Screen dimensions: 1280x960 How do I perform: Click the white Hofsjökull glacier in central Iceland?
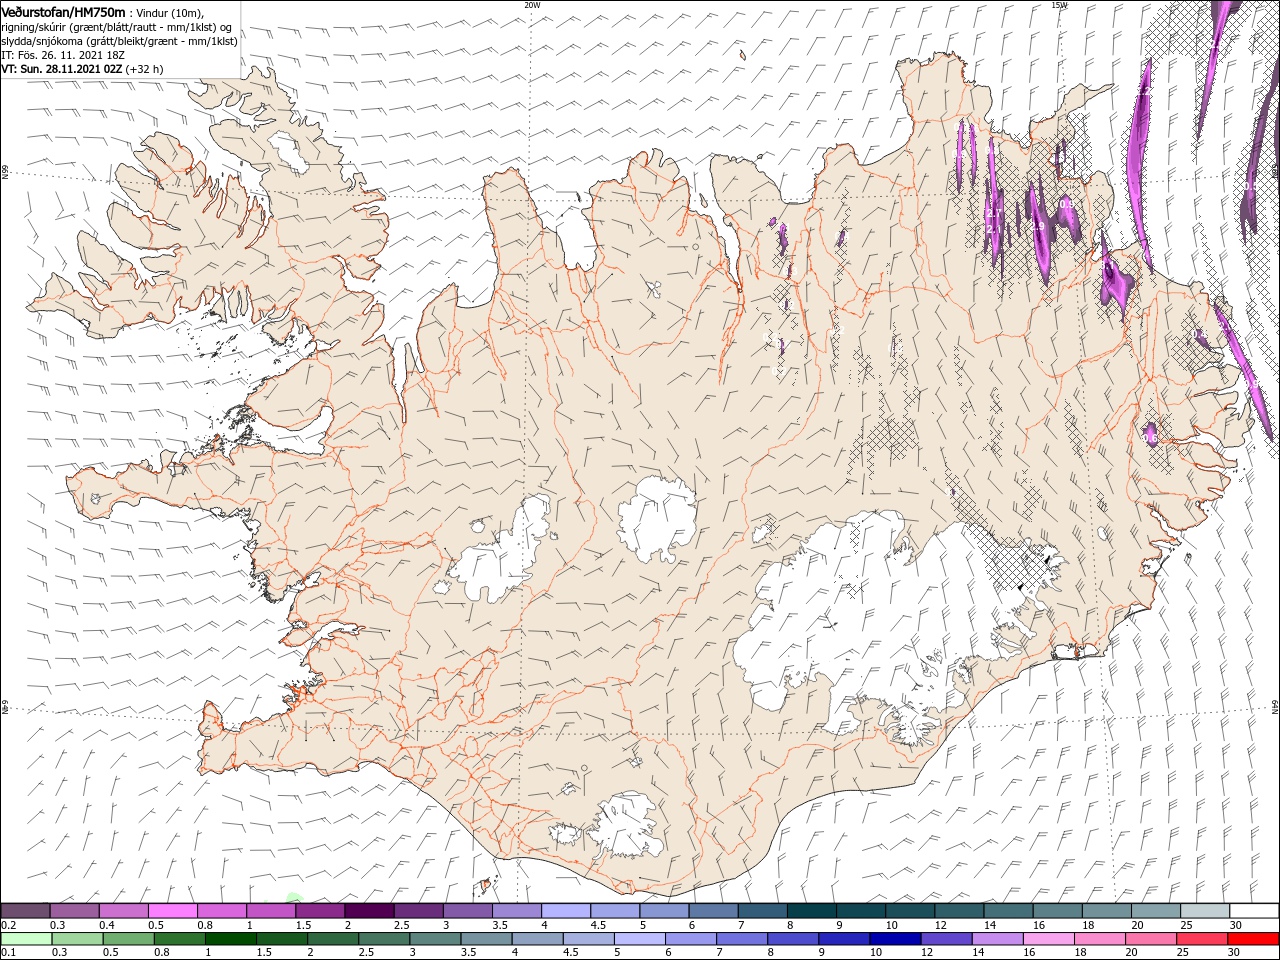coord(657,520)
